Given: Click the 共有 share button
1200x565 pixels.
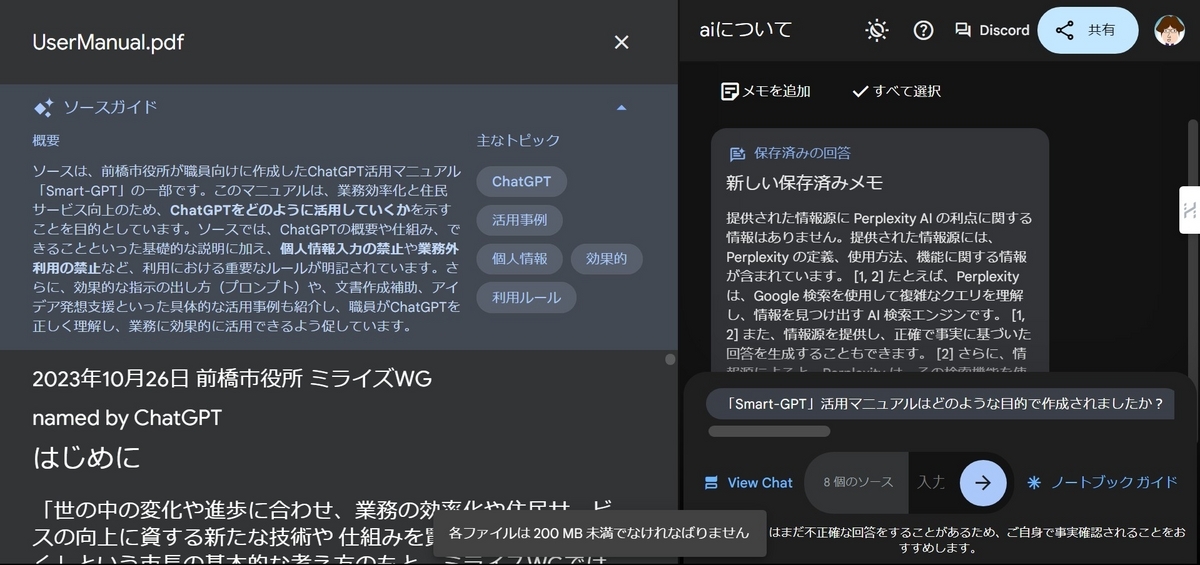Looking at the screenshot, I should [x=1087, y=30].
